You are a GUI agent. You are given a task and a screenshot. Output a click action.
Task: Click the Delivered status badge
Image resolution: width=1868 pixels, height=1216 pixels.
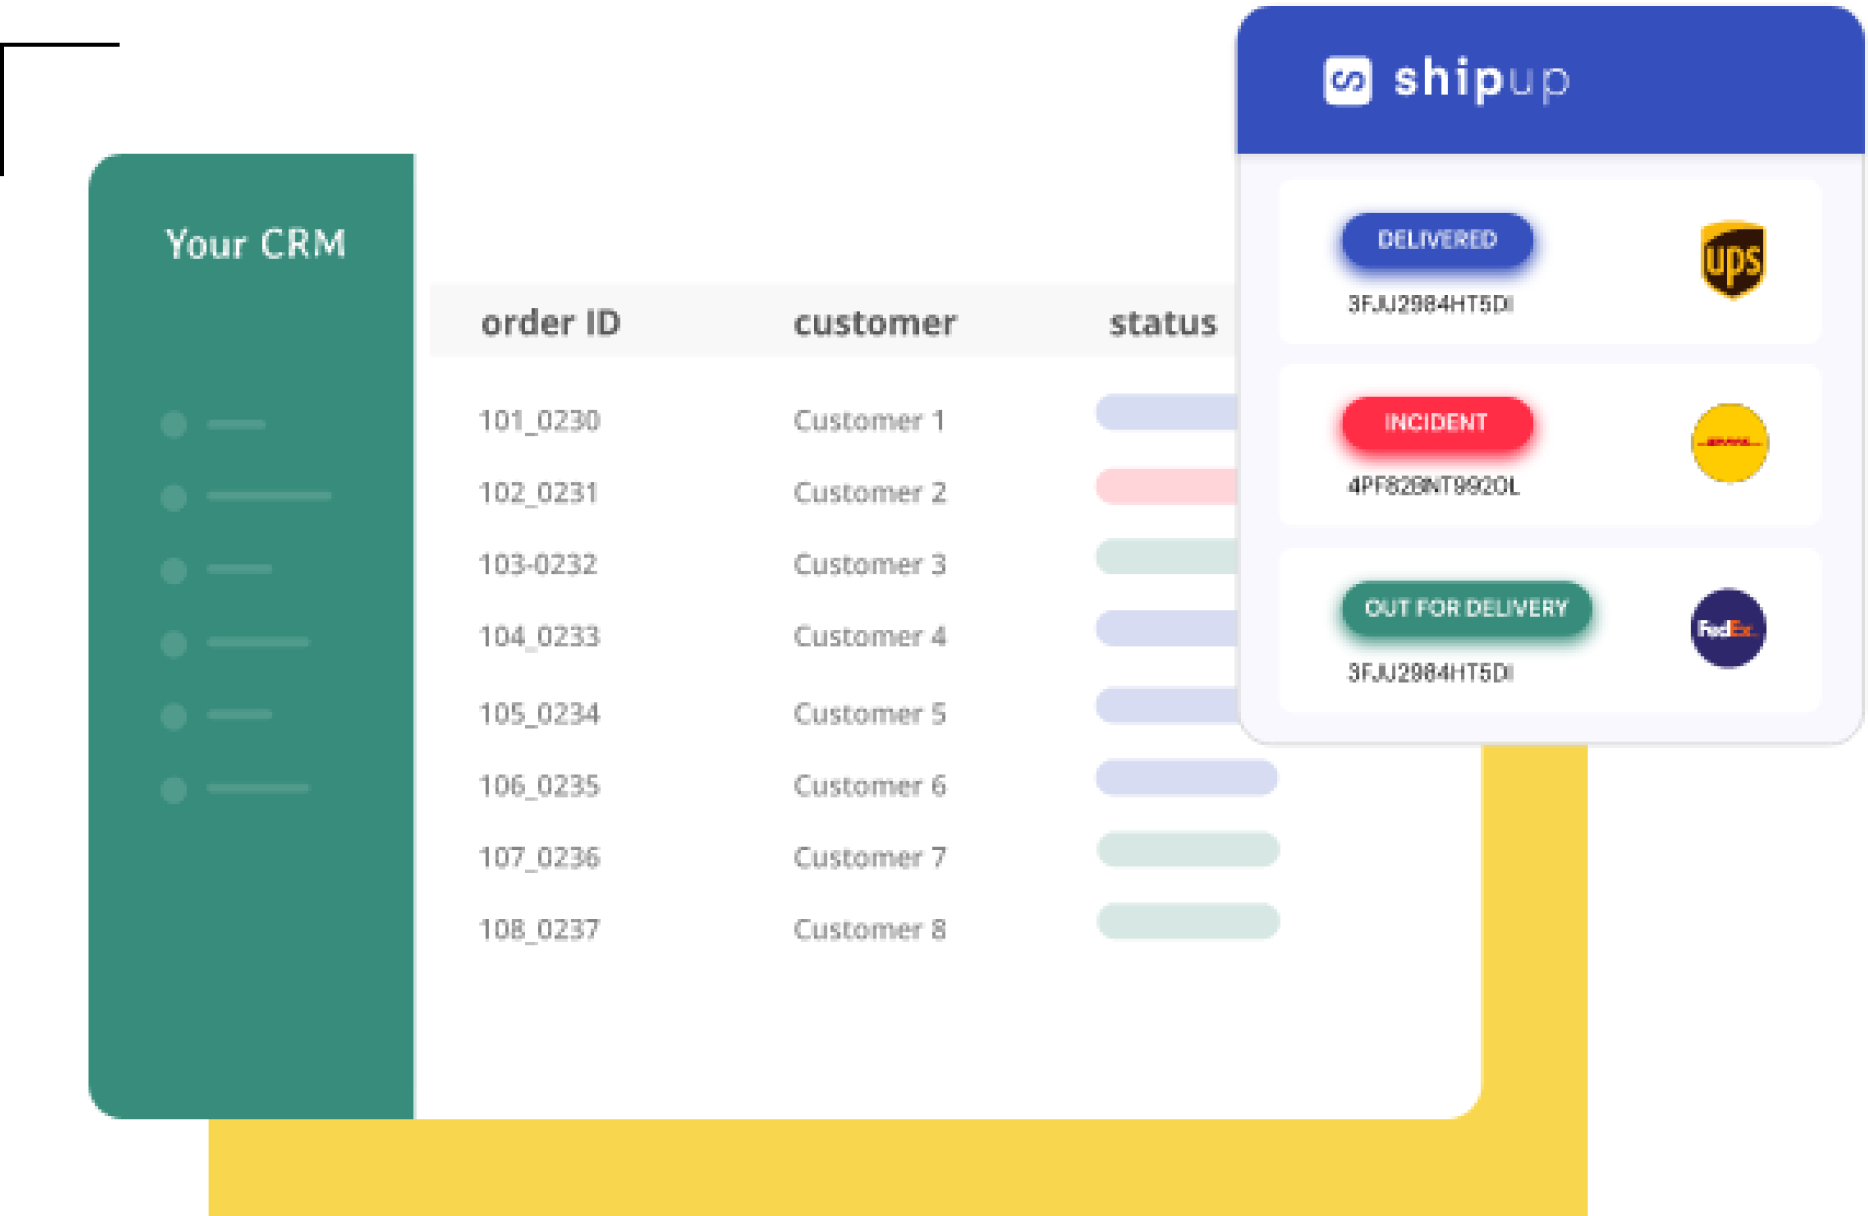click(x=1437, y=240)
